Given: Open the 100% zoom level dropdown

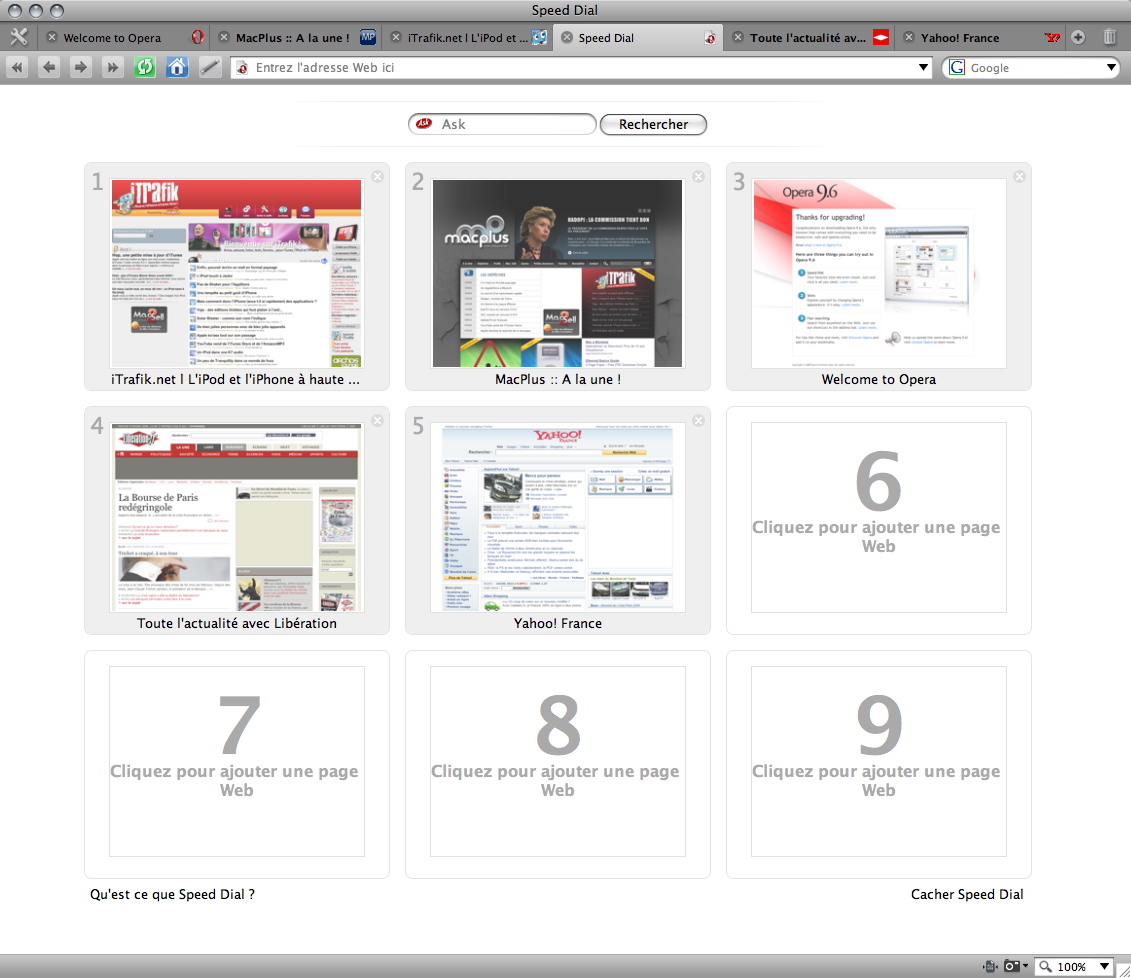Looking at the screenshot, I should 1104,966.
